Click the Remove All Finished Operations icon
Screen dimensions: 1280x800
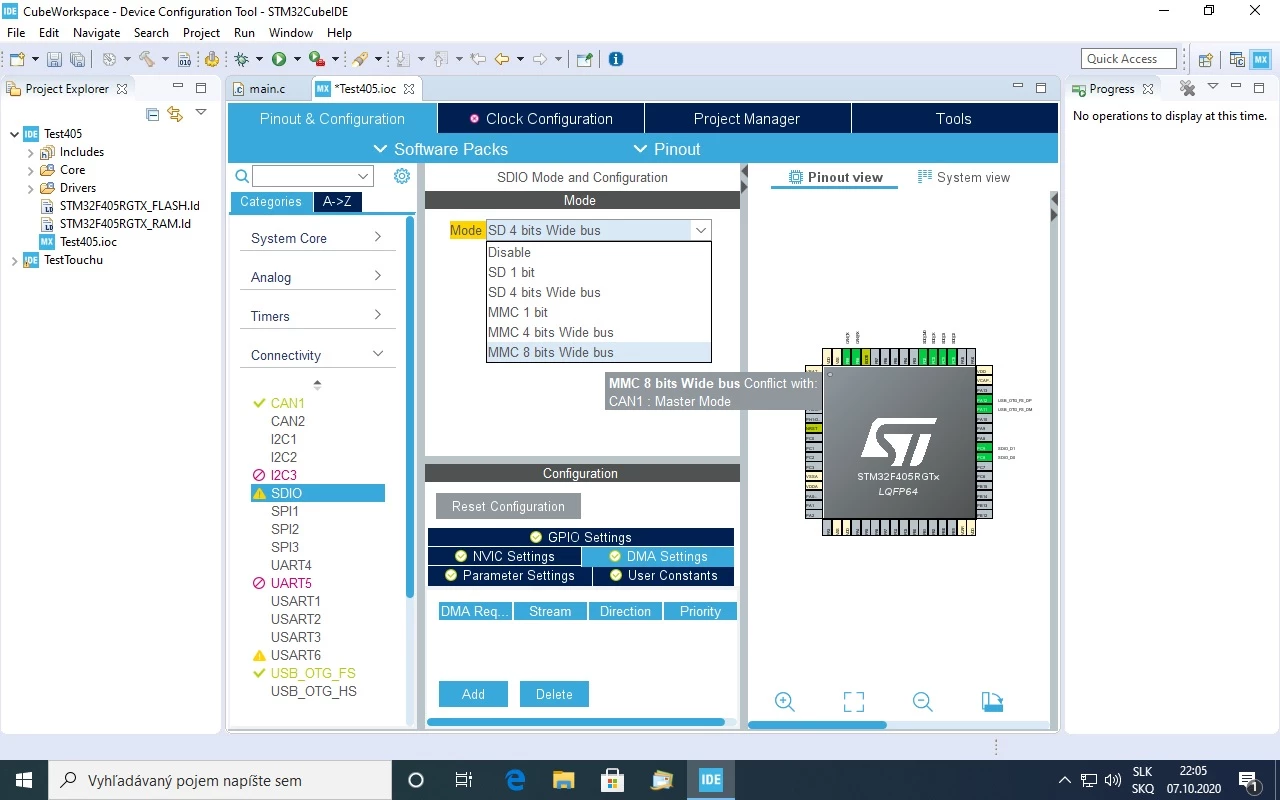(1187, 88)
